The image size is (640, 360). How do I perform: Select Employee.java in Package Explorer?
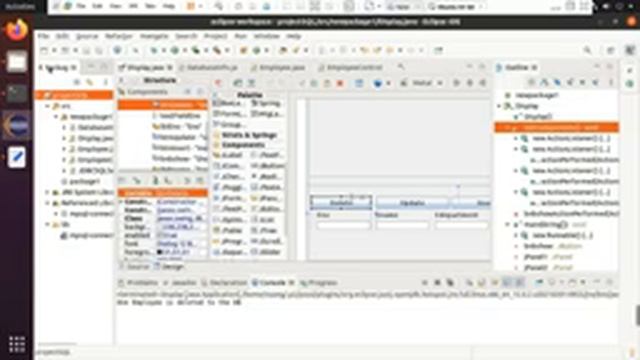[92, 149]
